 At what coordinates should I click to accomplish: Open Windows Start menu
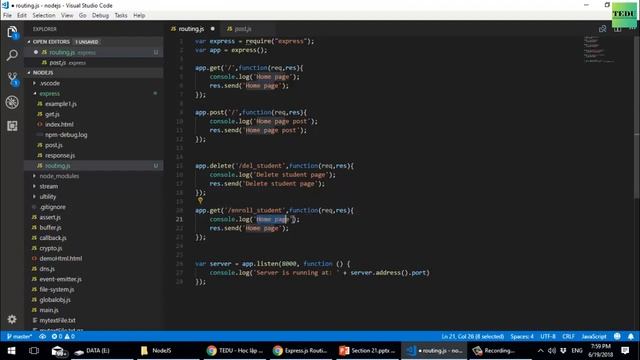(x=11, y=351)
